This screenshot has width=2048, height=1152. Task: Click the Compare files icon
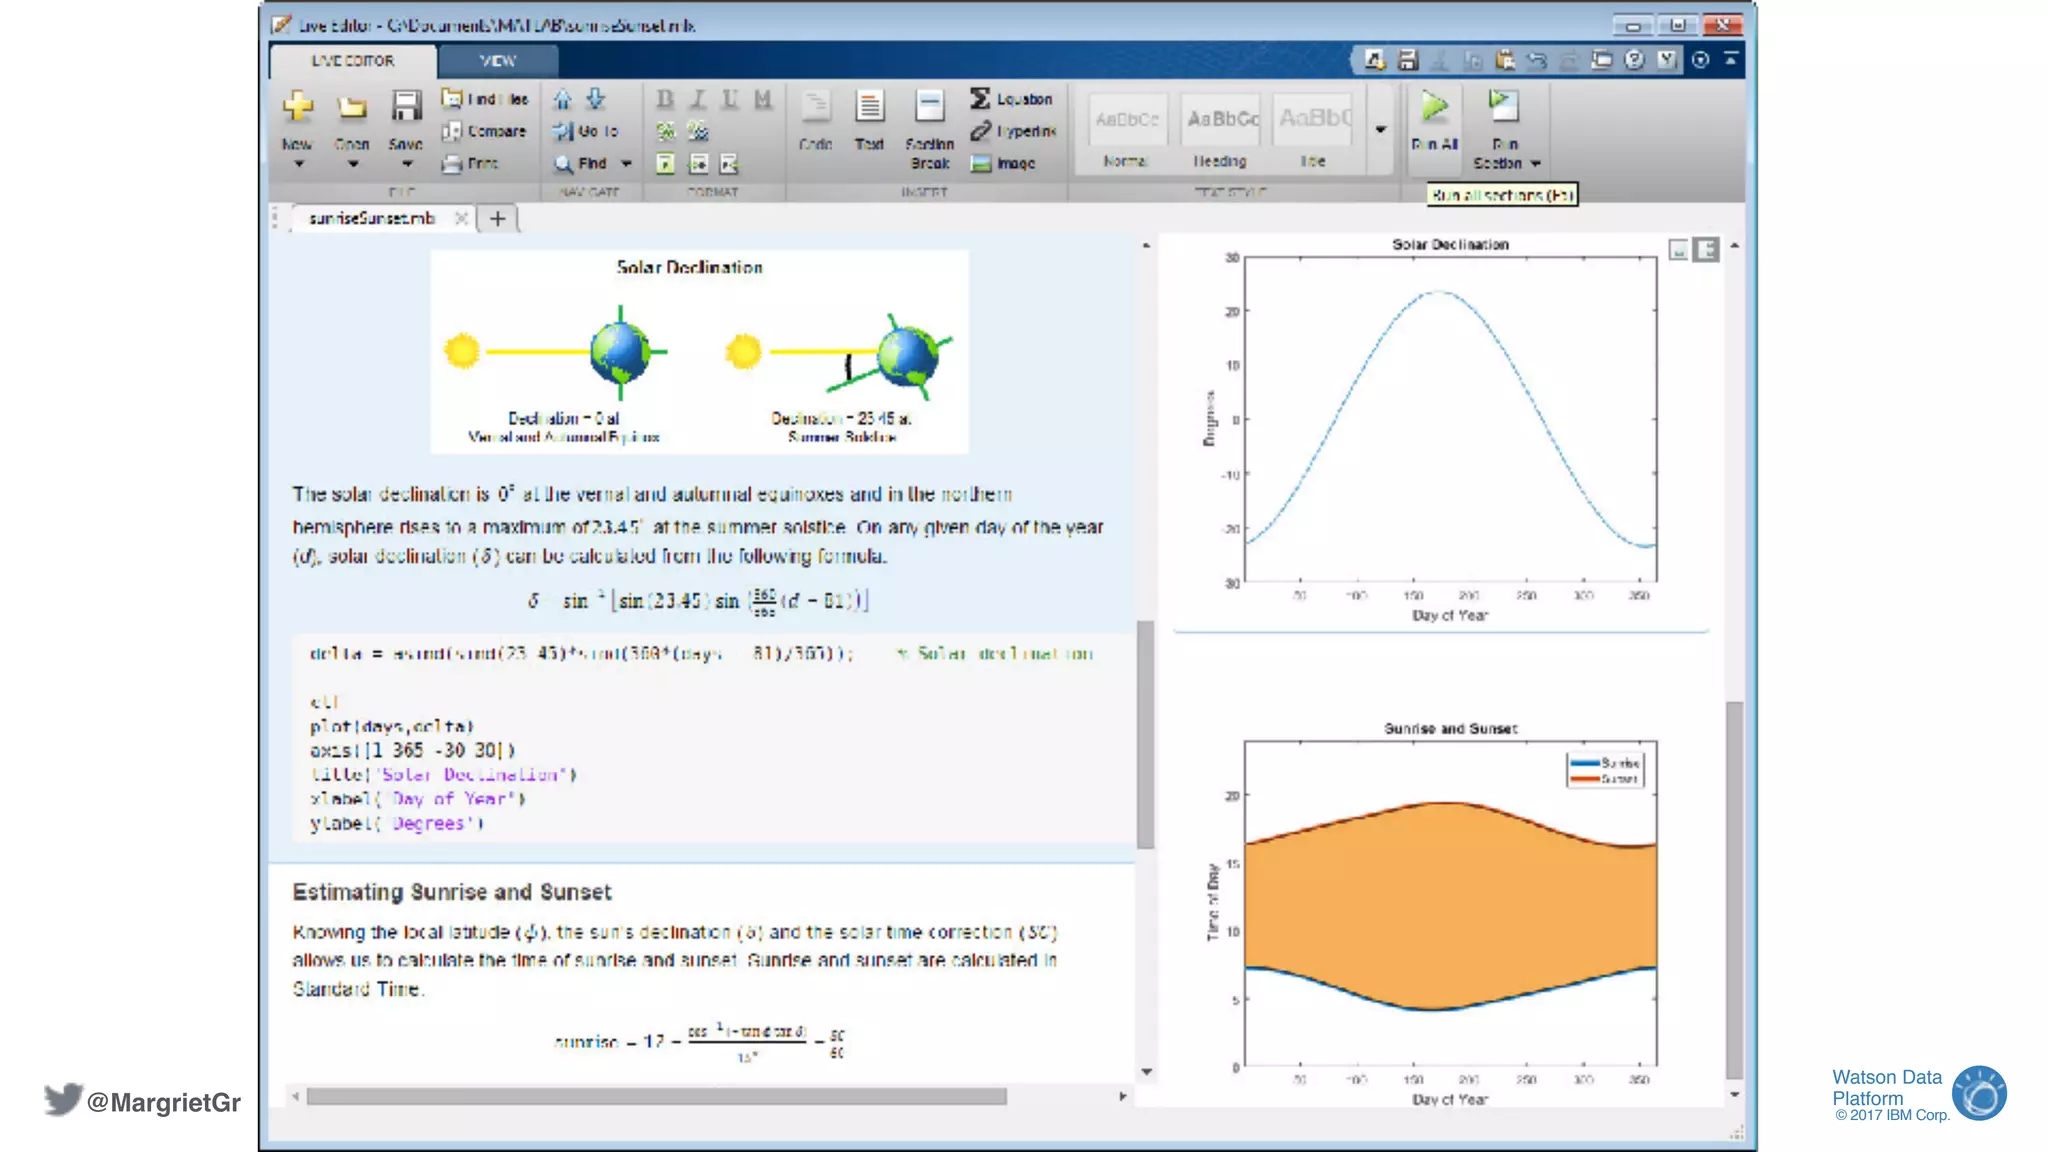tap(452, 131)
